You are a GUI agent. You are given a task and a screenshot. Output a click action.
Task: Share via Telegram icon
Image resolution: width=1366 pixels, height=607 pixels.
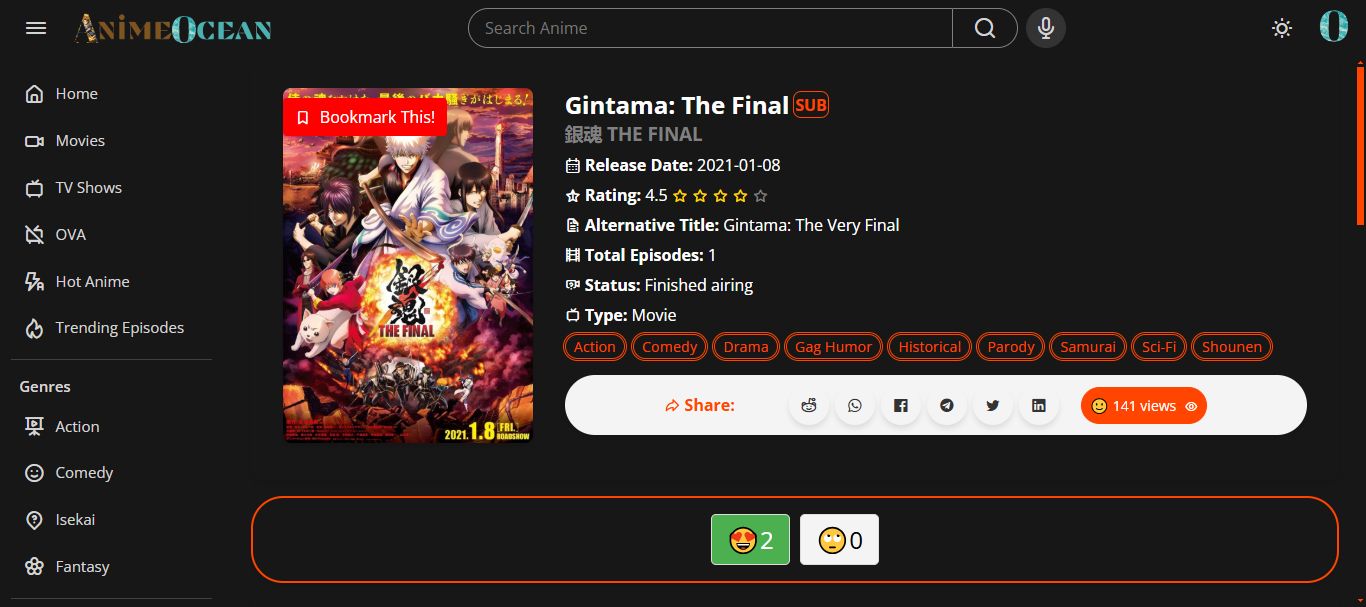(x=947, y=405)
